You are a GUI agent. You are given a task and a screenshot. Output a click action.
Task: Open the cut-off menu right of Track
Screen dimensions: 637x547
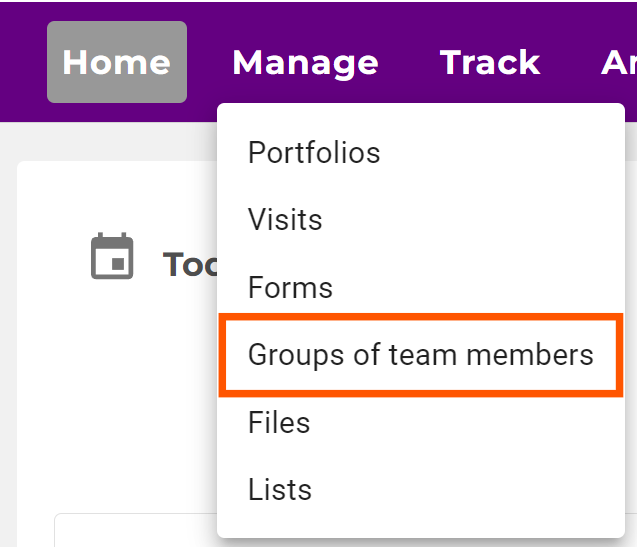coord(618,62)
